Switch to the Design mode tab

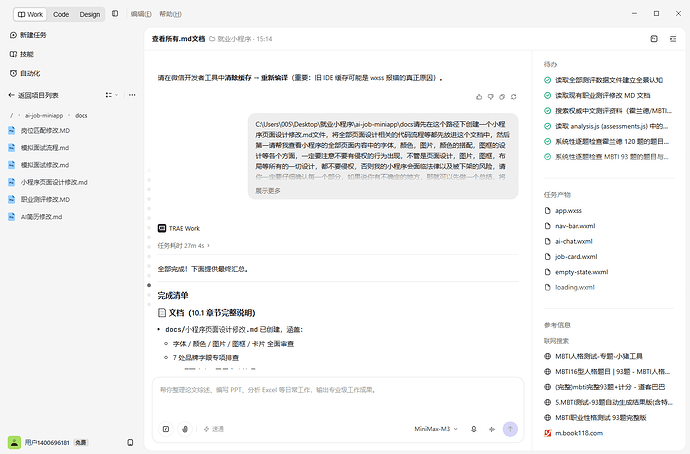[x=90, y=14]
